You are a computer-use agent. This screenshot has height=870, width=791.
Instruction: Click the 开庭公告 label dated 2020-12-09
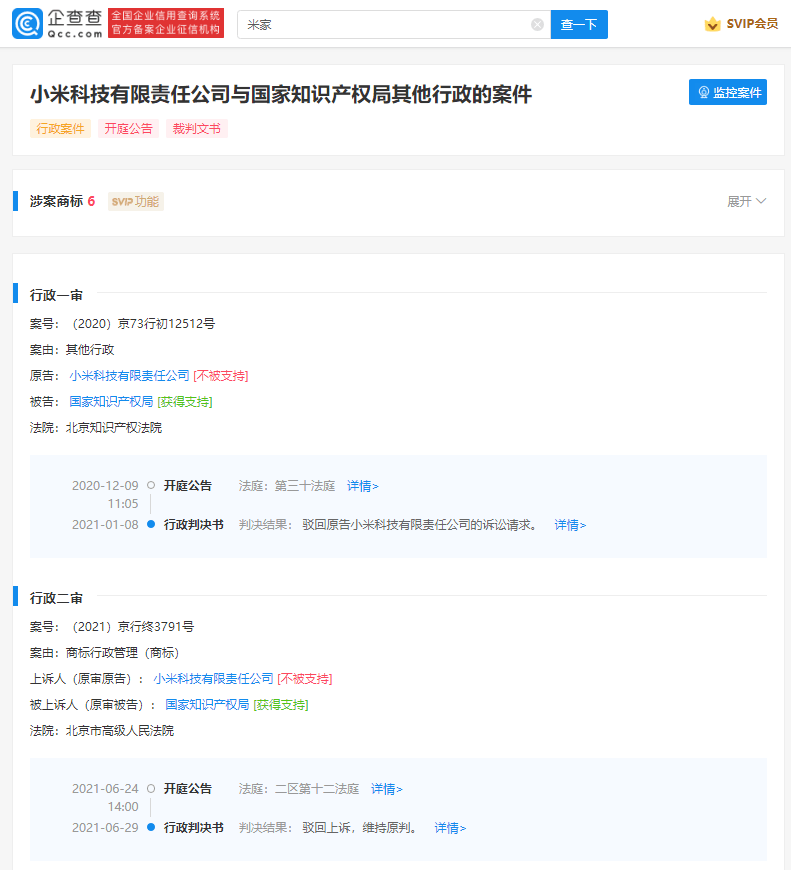(x=187, y=486)
